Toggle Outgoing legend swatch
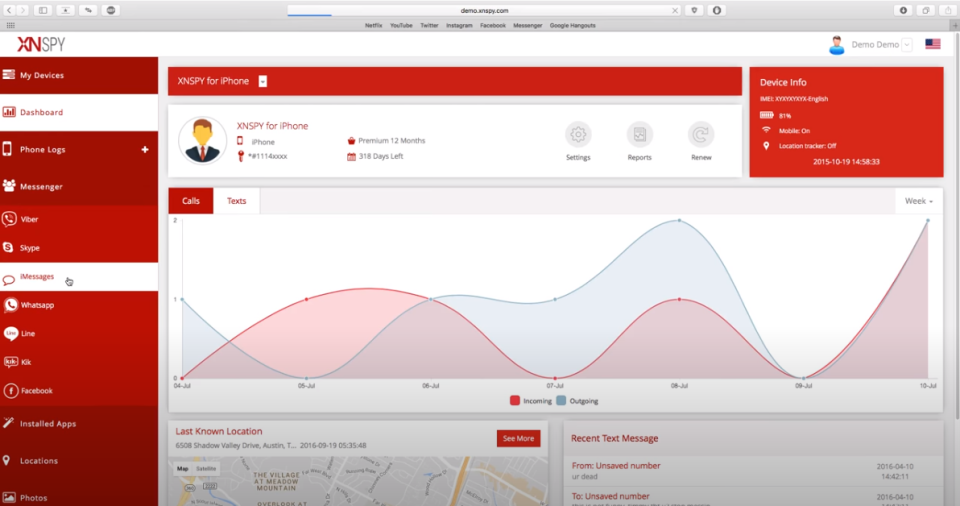Viewport: 960px width, 506px height. pos(561,401)
